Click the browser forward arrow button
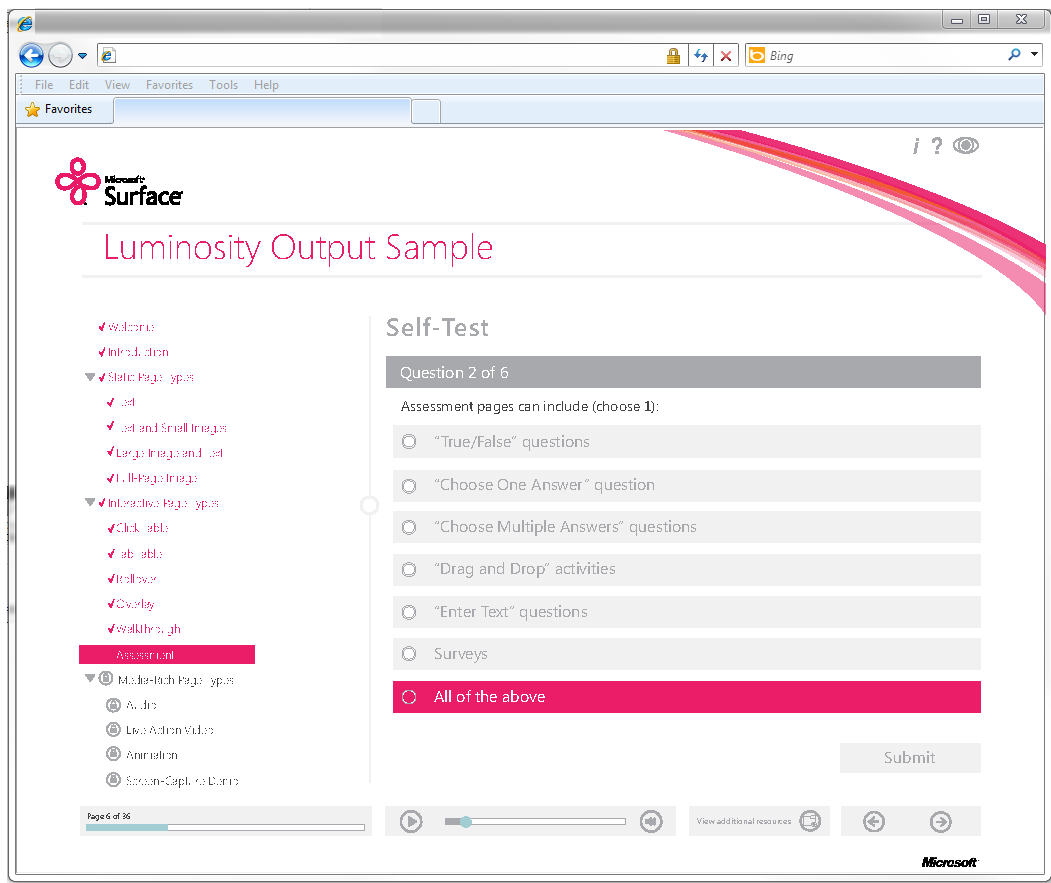Image resolution: width=1051 pixels, height=883 pixels. pos(60,55)
